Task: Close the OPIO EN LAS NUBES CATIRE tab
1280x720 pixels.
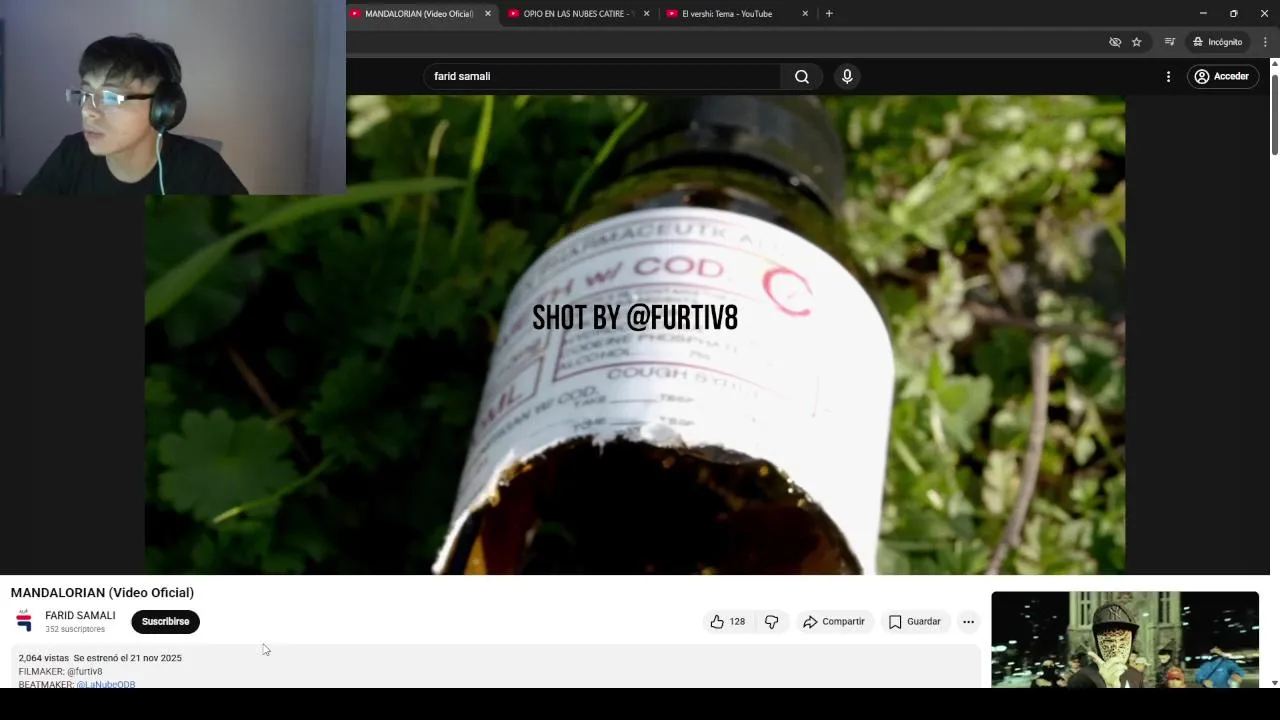Action: 646,14
